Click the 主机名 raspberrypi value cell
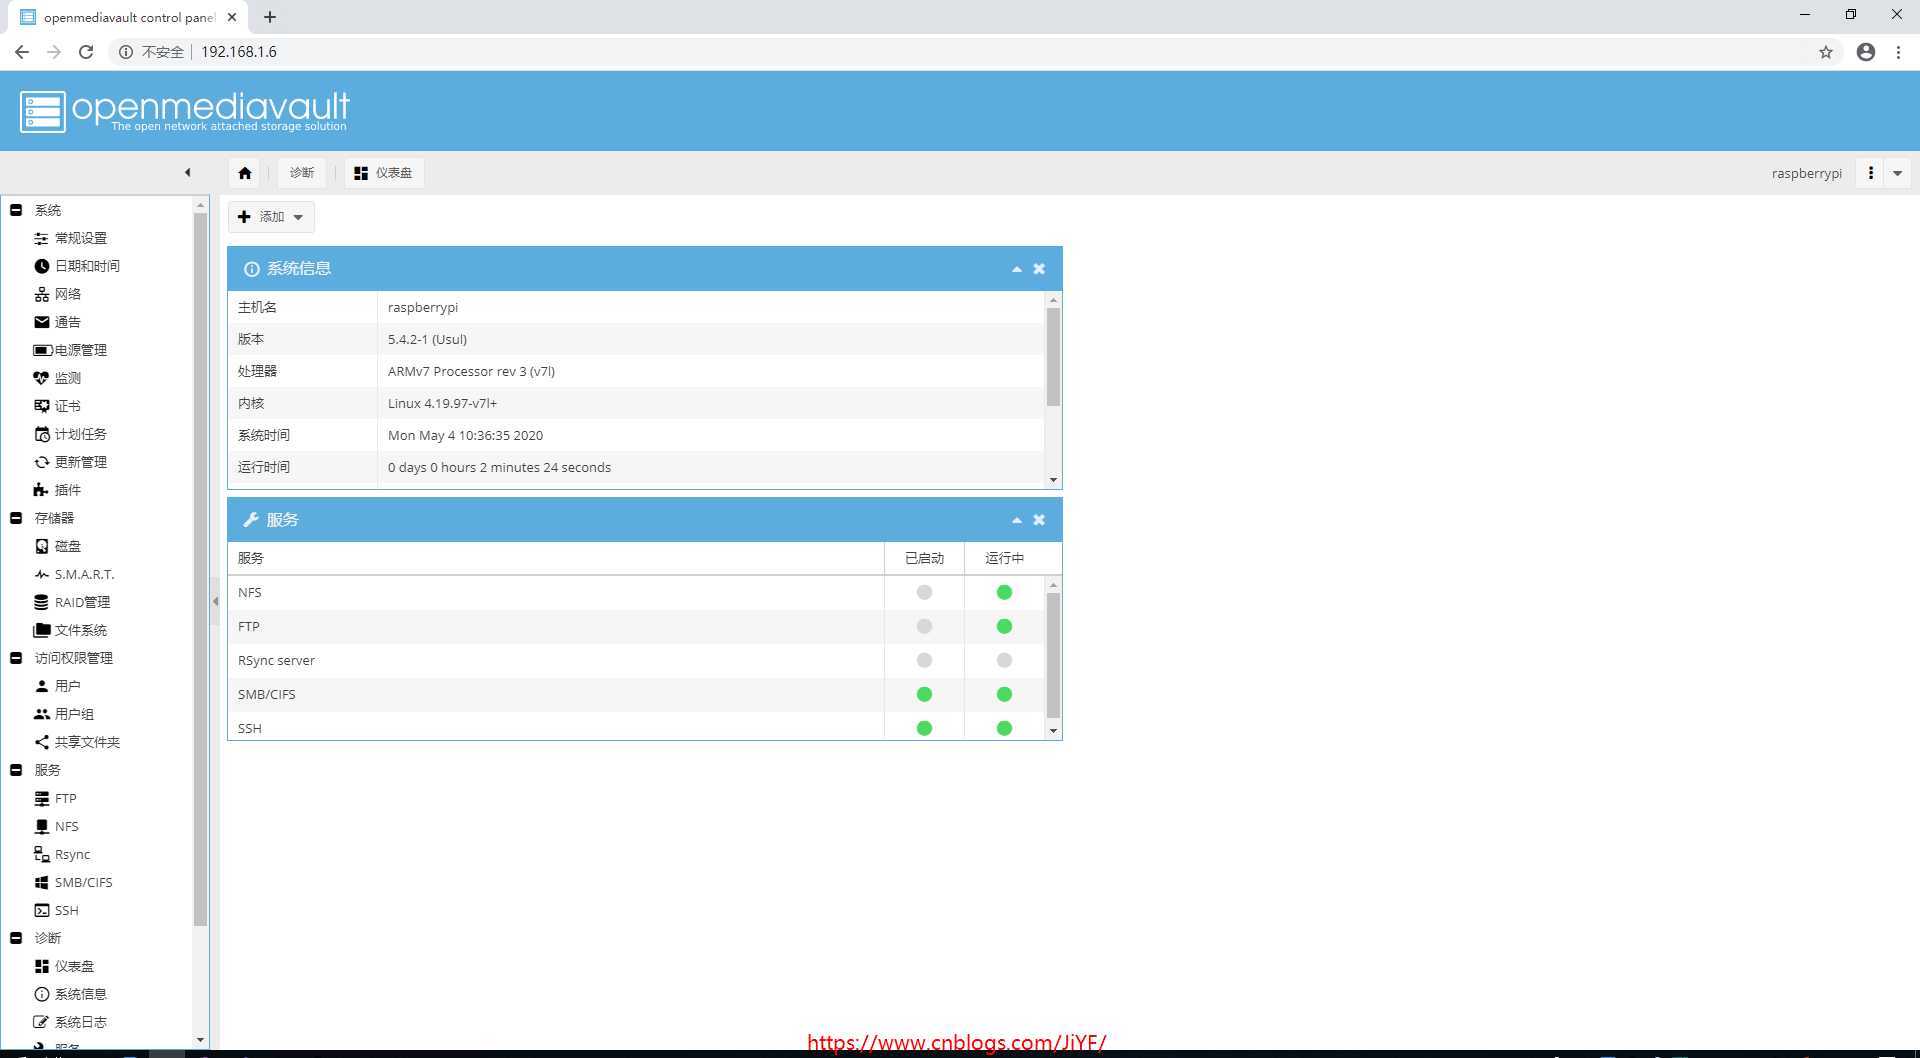 711,307
